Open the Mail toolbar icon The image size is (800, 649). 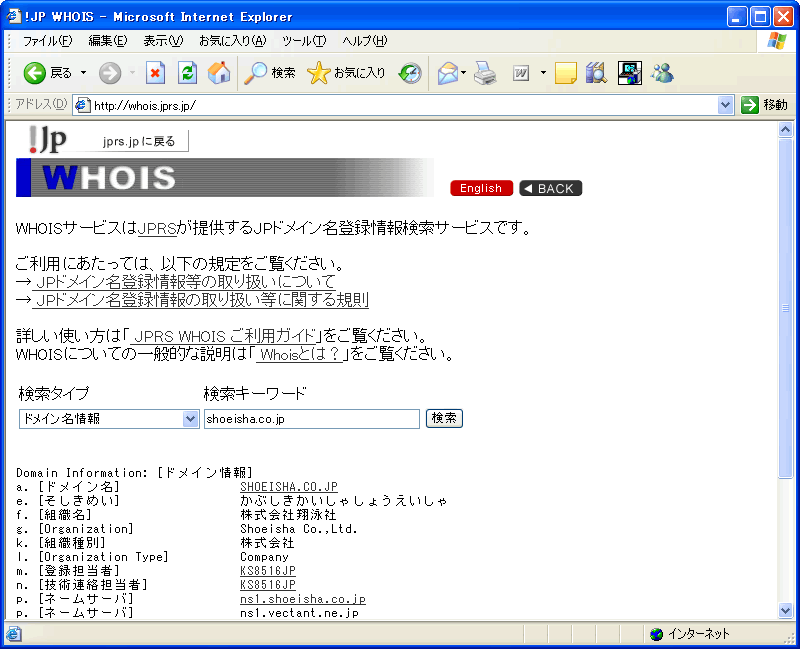447,73
